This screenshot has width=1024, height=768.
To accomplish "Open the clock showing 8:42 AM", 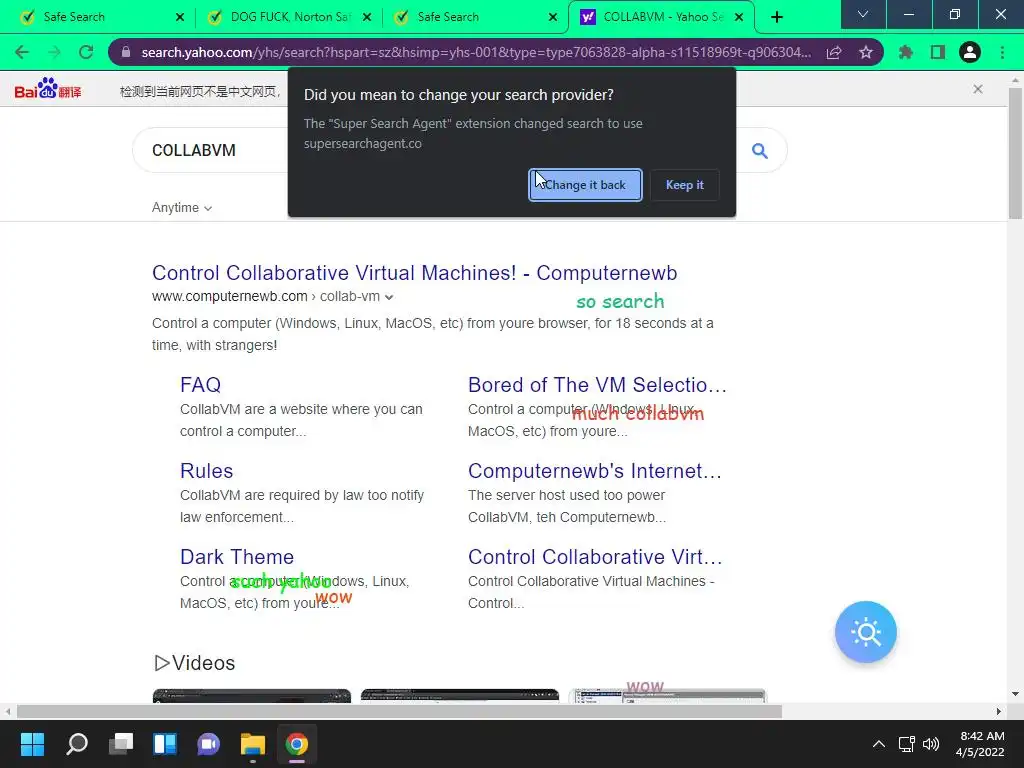I will (980, 744).
